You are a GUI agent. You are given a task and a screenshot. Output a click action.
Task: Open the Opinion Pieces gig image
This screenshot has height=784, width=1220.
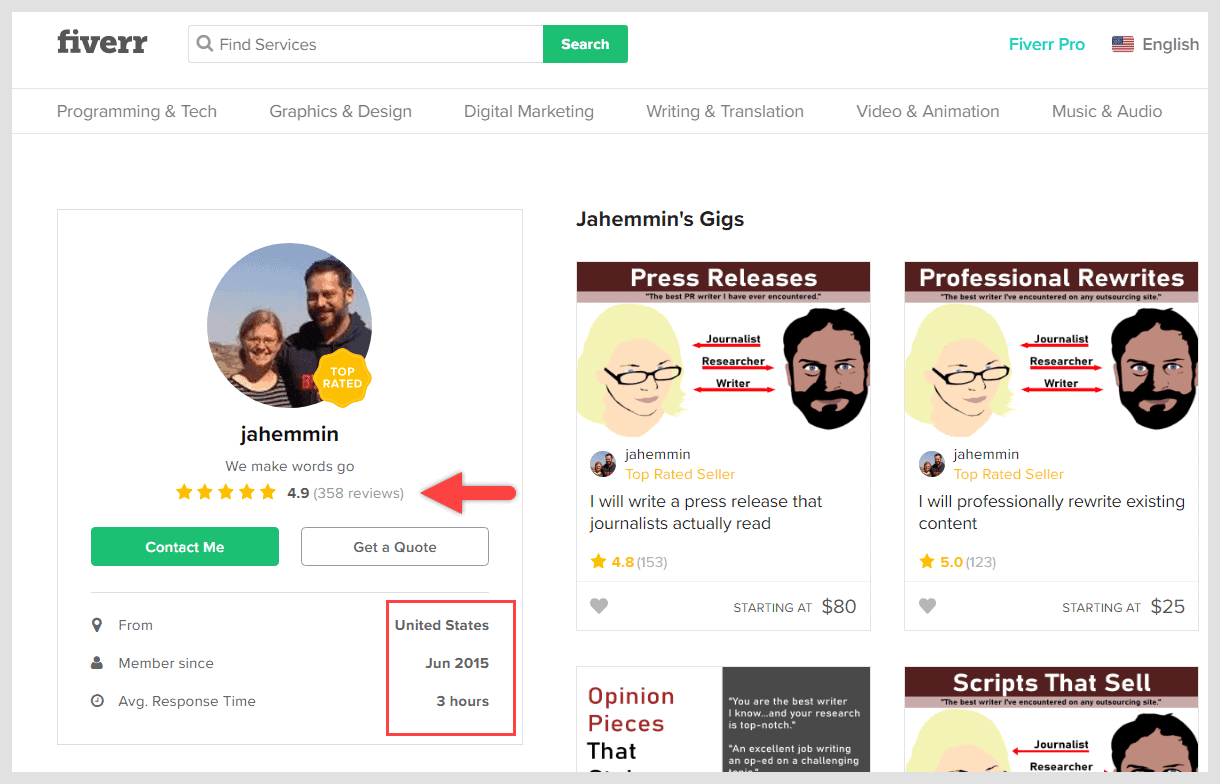click(724, 719)
